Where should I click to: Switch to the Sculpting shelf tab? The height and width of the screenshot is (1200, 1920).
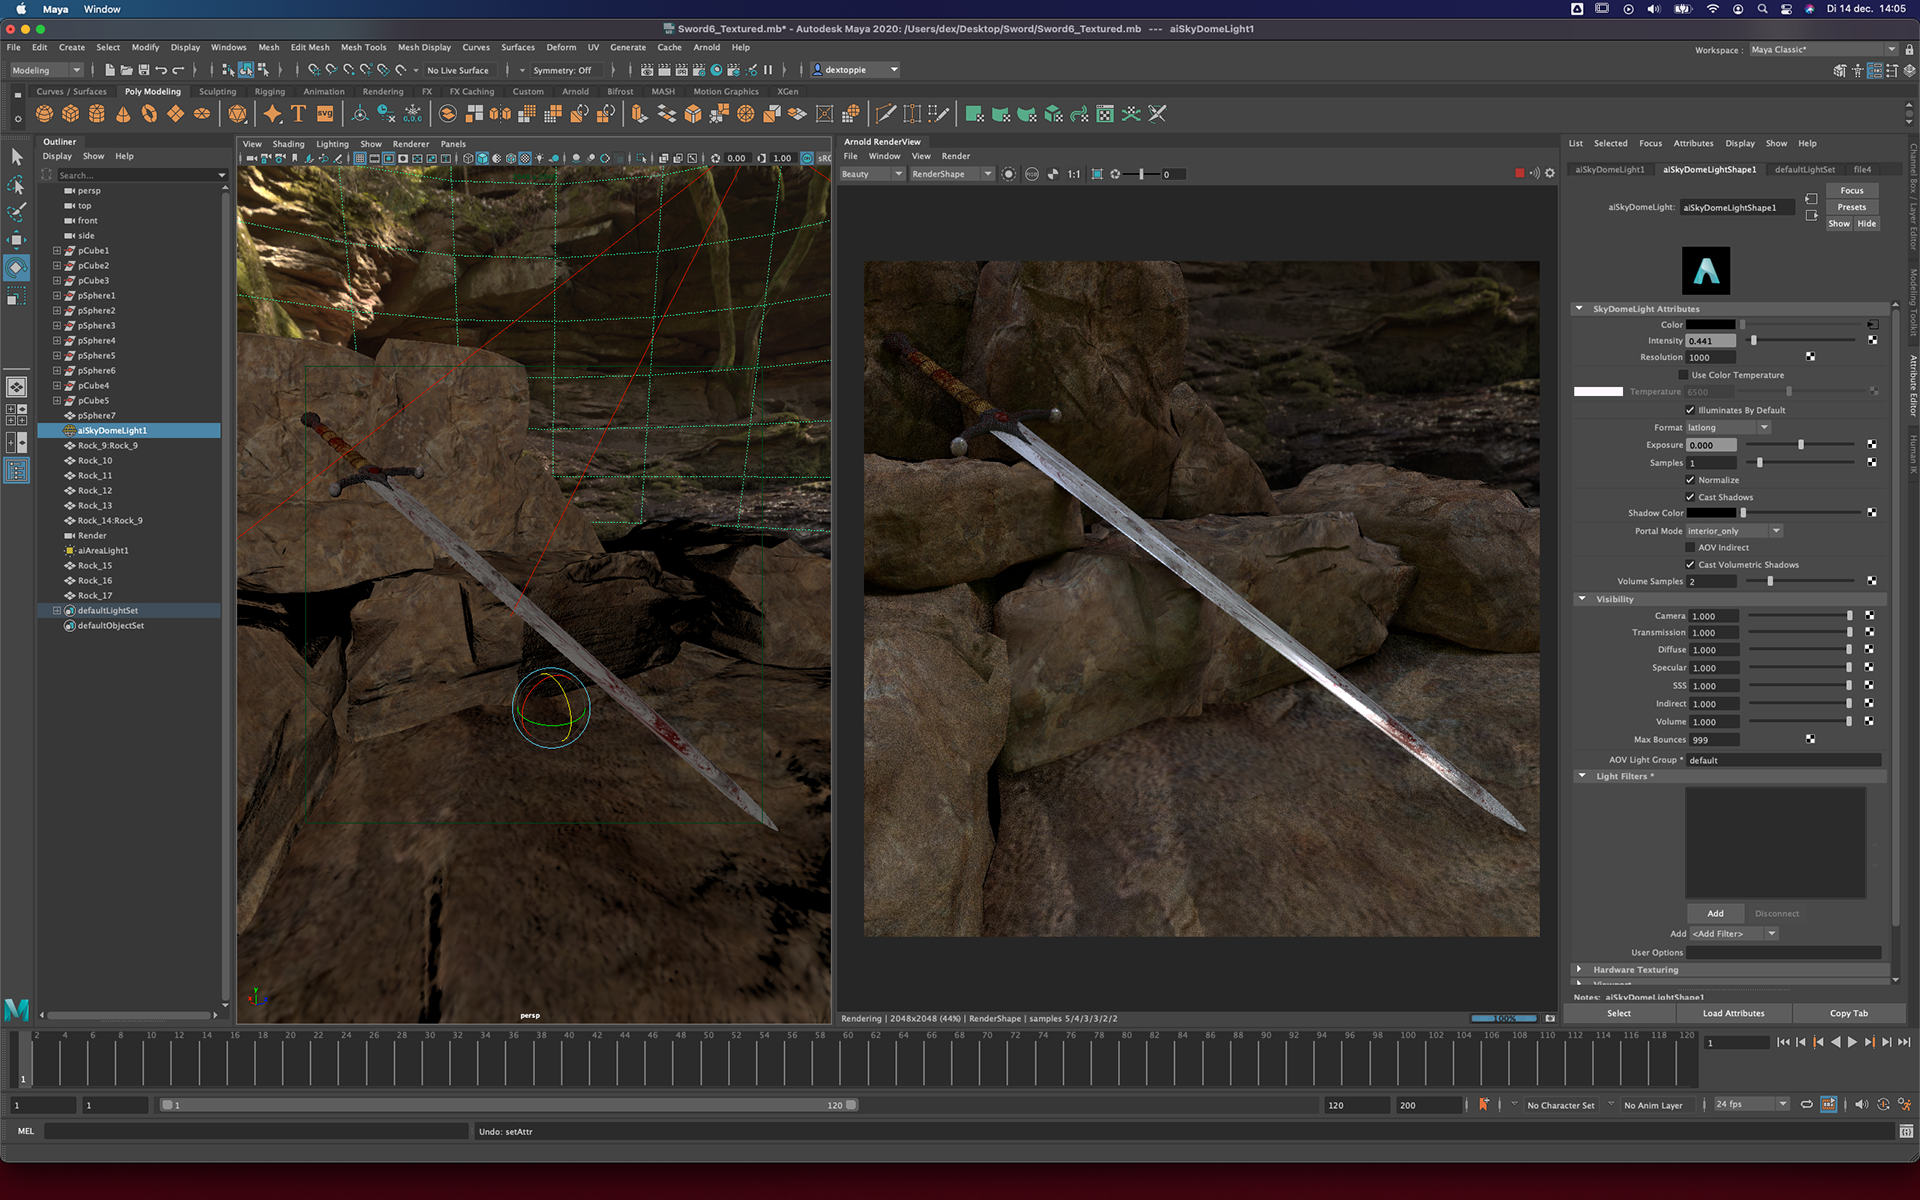(x=217, y=91)
